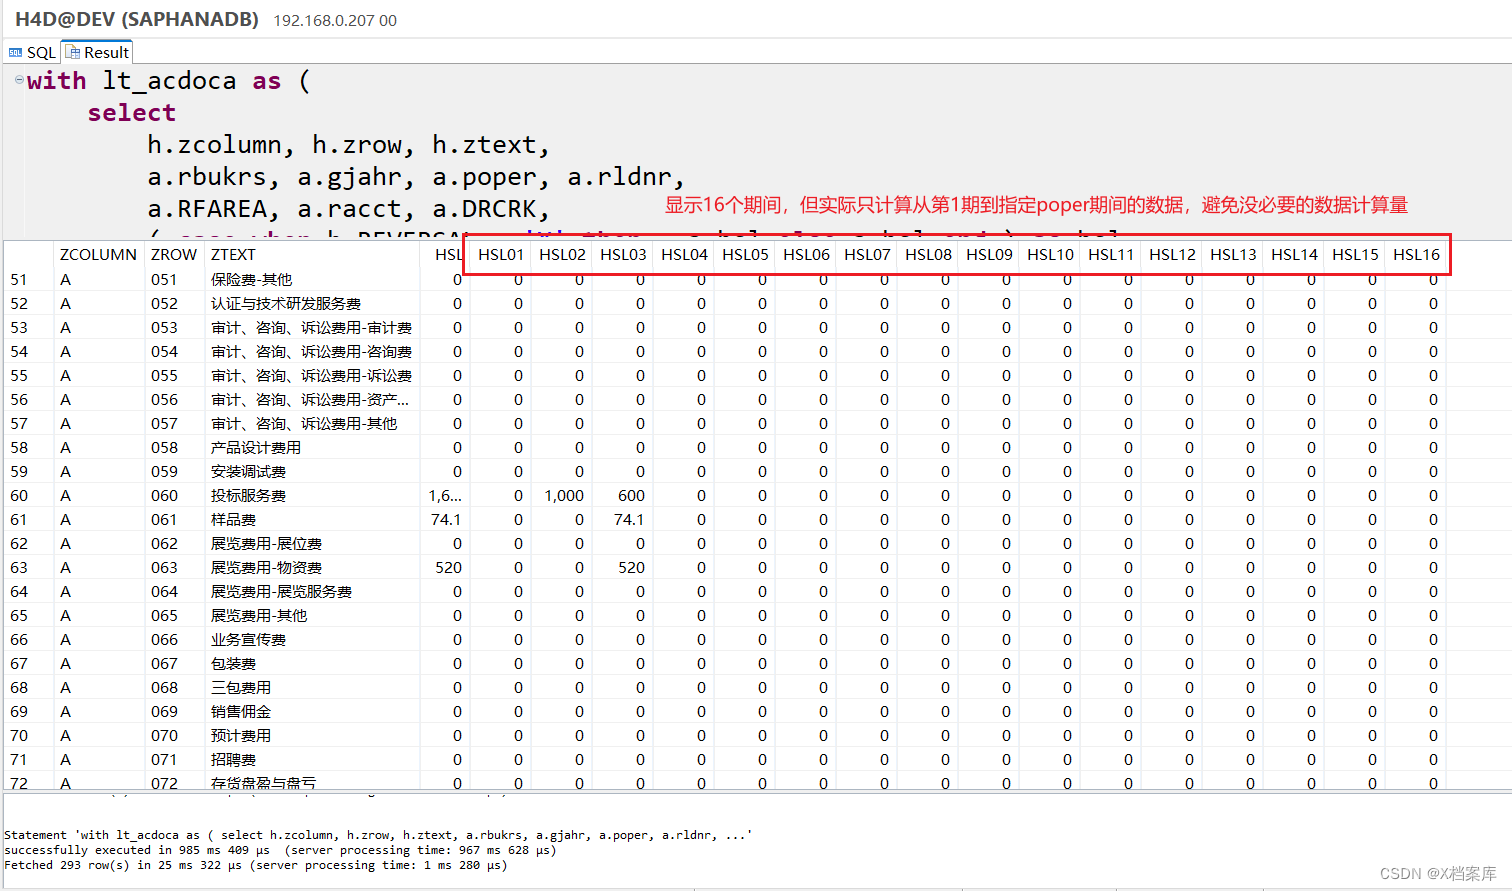Select the HSL10 column header
Image resolution: width=1512 pixels, height=891 pixels.
pyautogui.click(x=1050, y=254)
